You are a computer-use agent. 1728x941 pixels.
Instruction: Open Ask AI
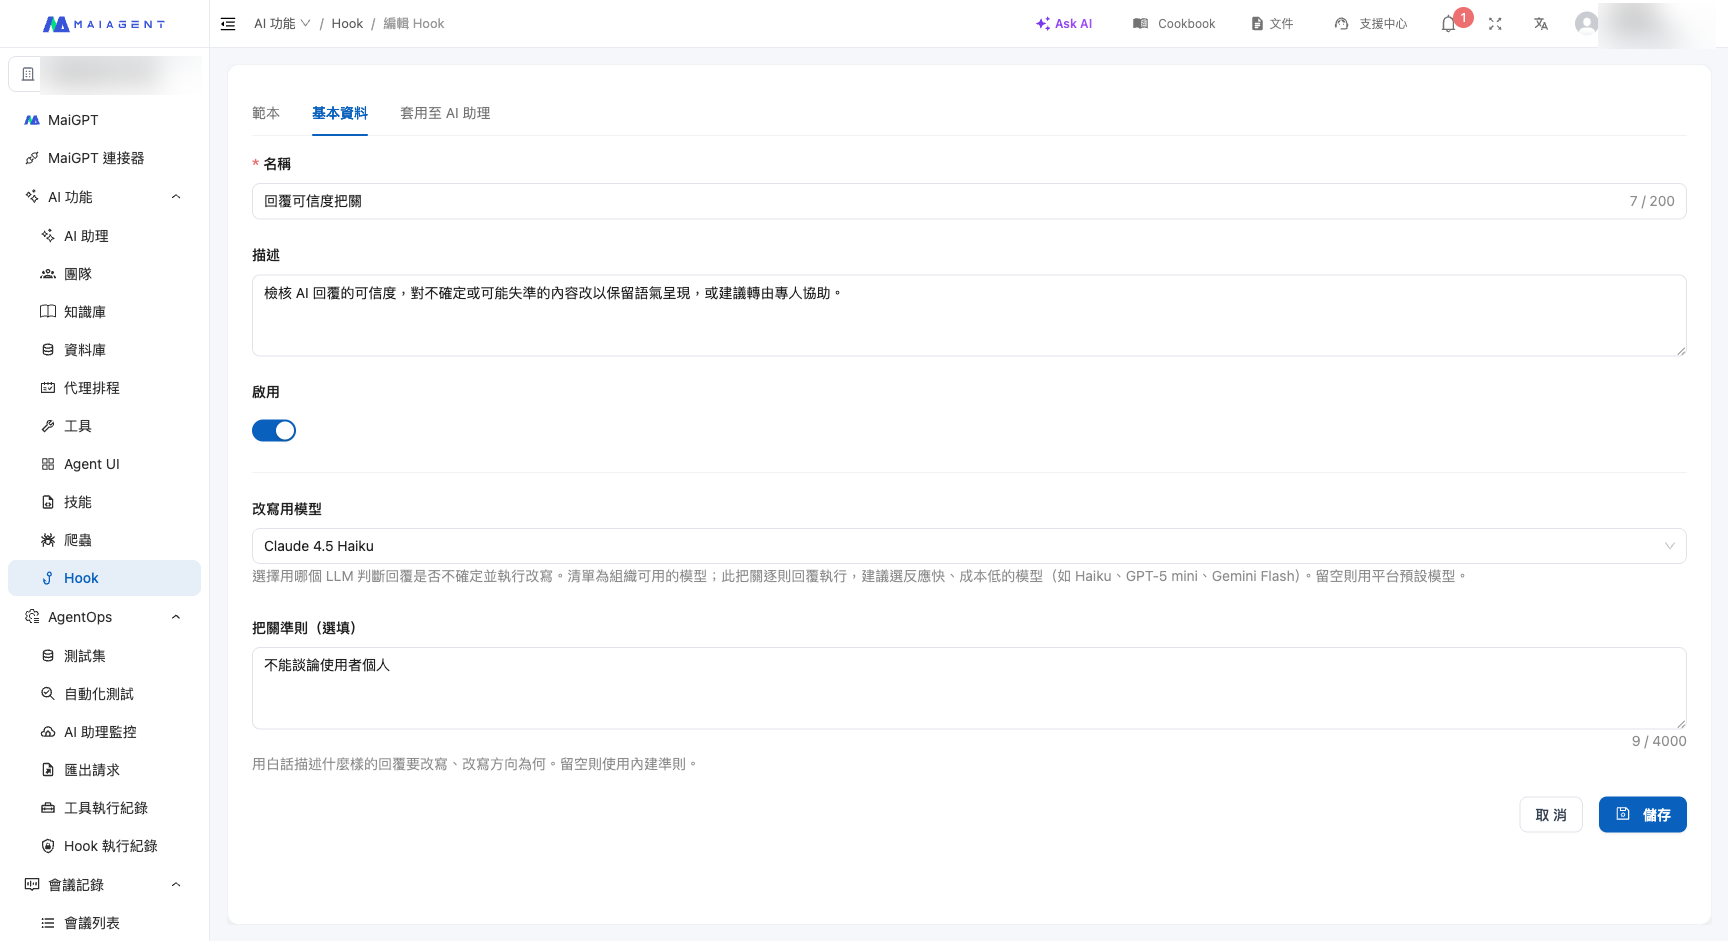[1064, 24]
